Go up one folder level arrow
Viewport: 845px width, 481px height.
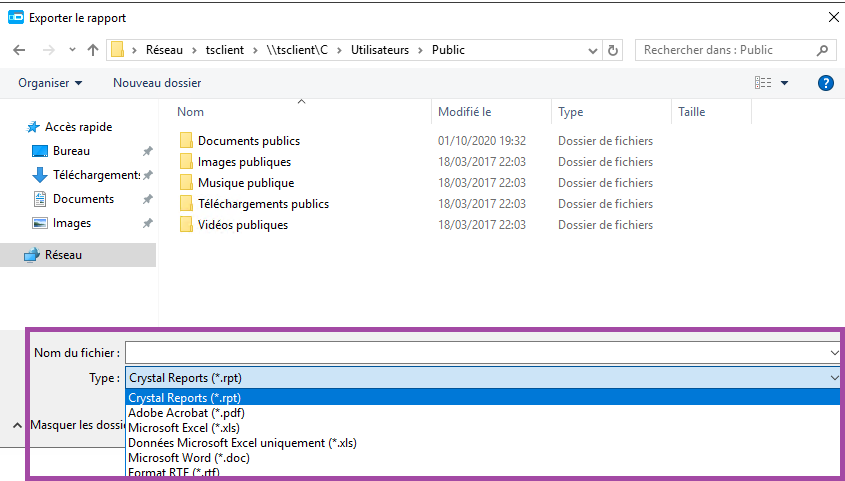[93, 50]
